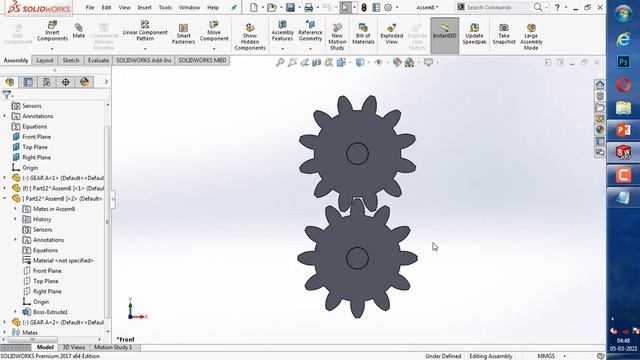
Task: Open Linear Component Pattern tool
Action: pyautogui.click(x=145, y=31)
